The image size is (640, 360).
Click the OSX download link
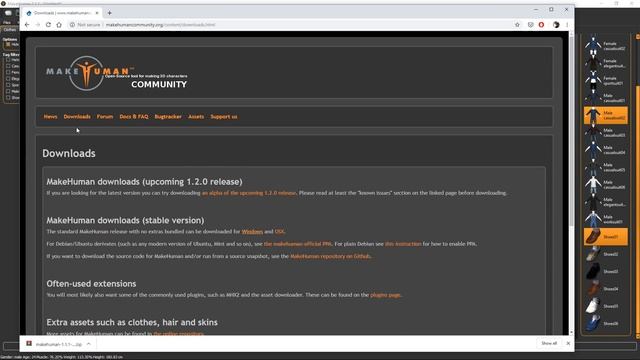click(x=280, y=231)
